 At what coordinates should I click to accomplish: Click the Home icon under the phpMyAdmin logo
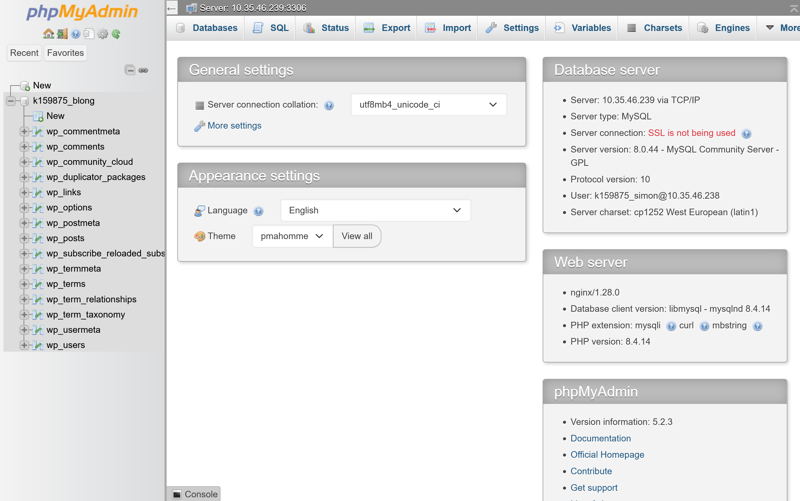(48, 34)
